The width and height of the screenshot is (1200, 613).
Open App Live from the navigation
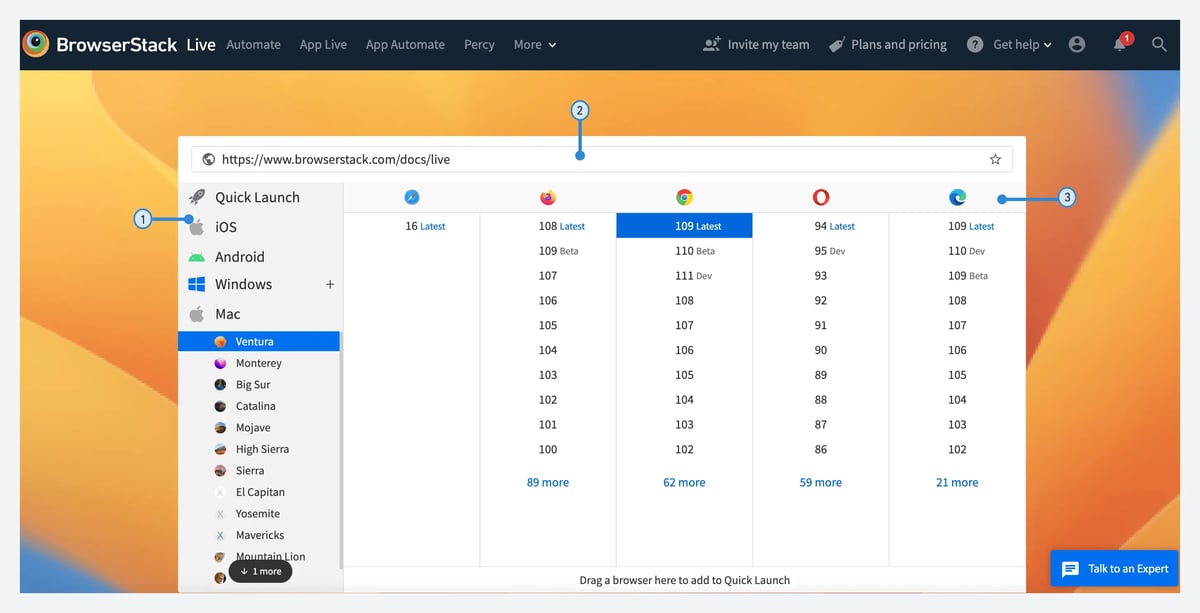pos(323,44)
